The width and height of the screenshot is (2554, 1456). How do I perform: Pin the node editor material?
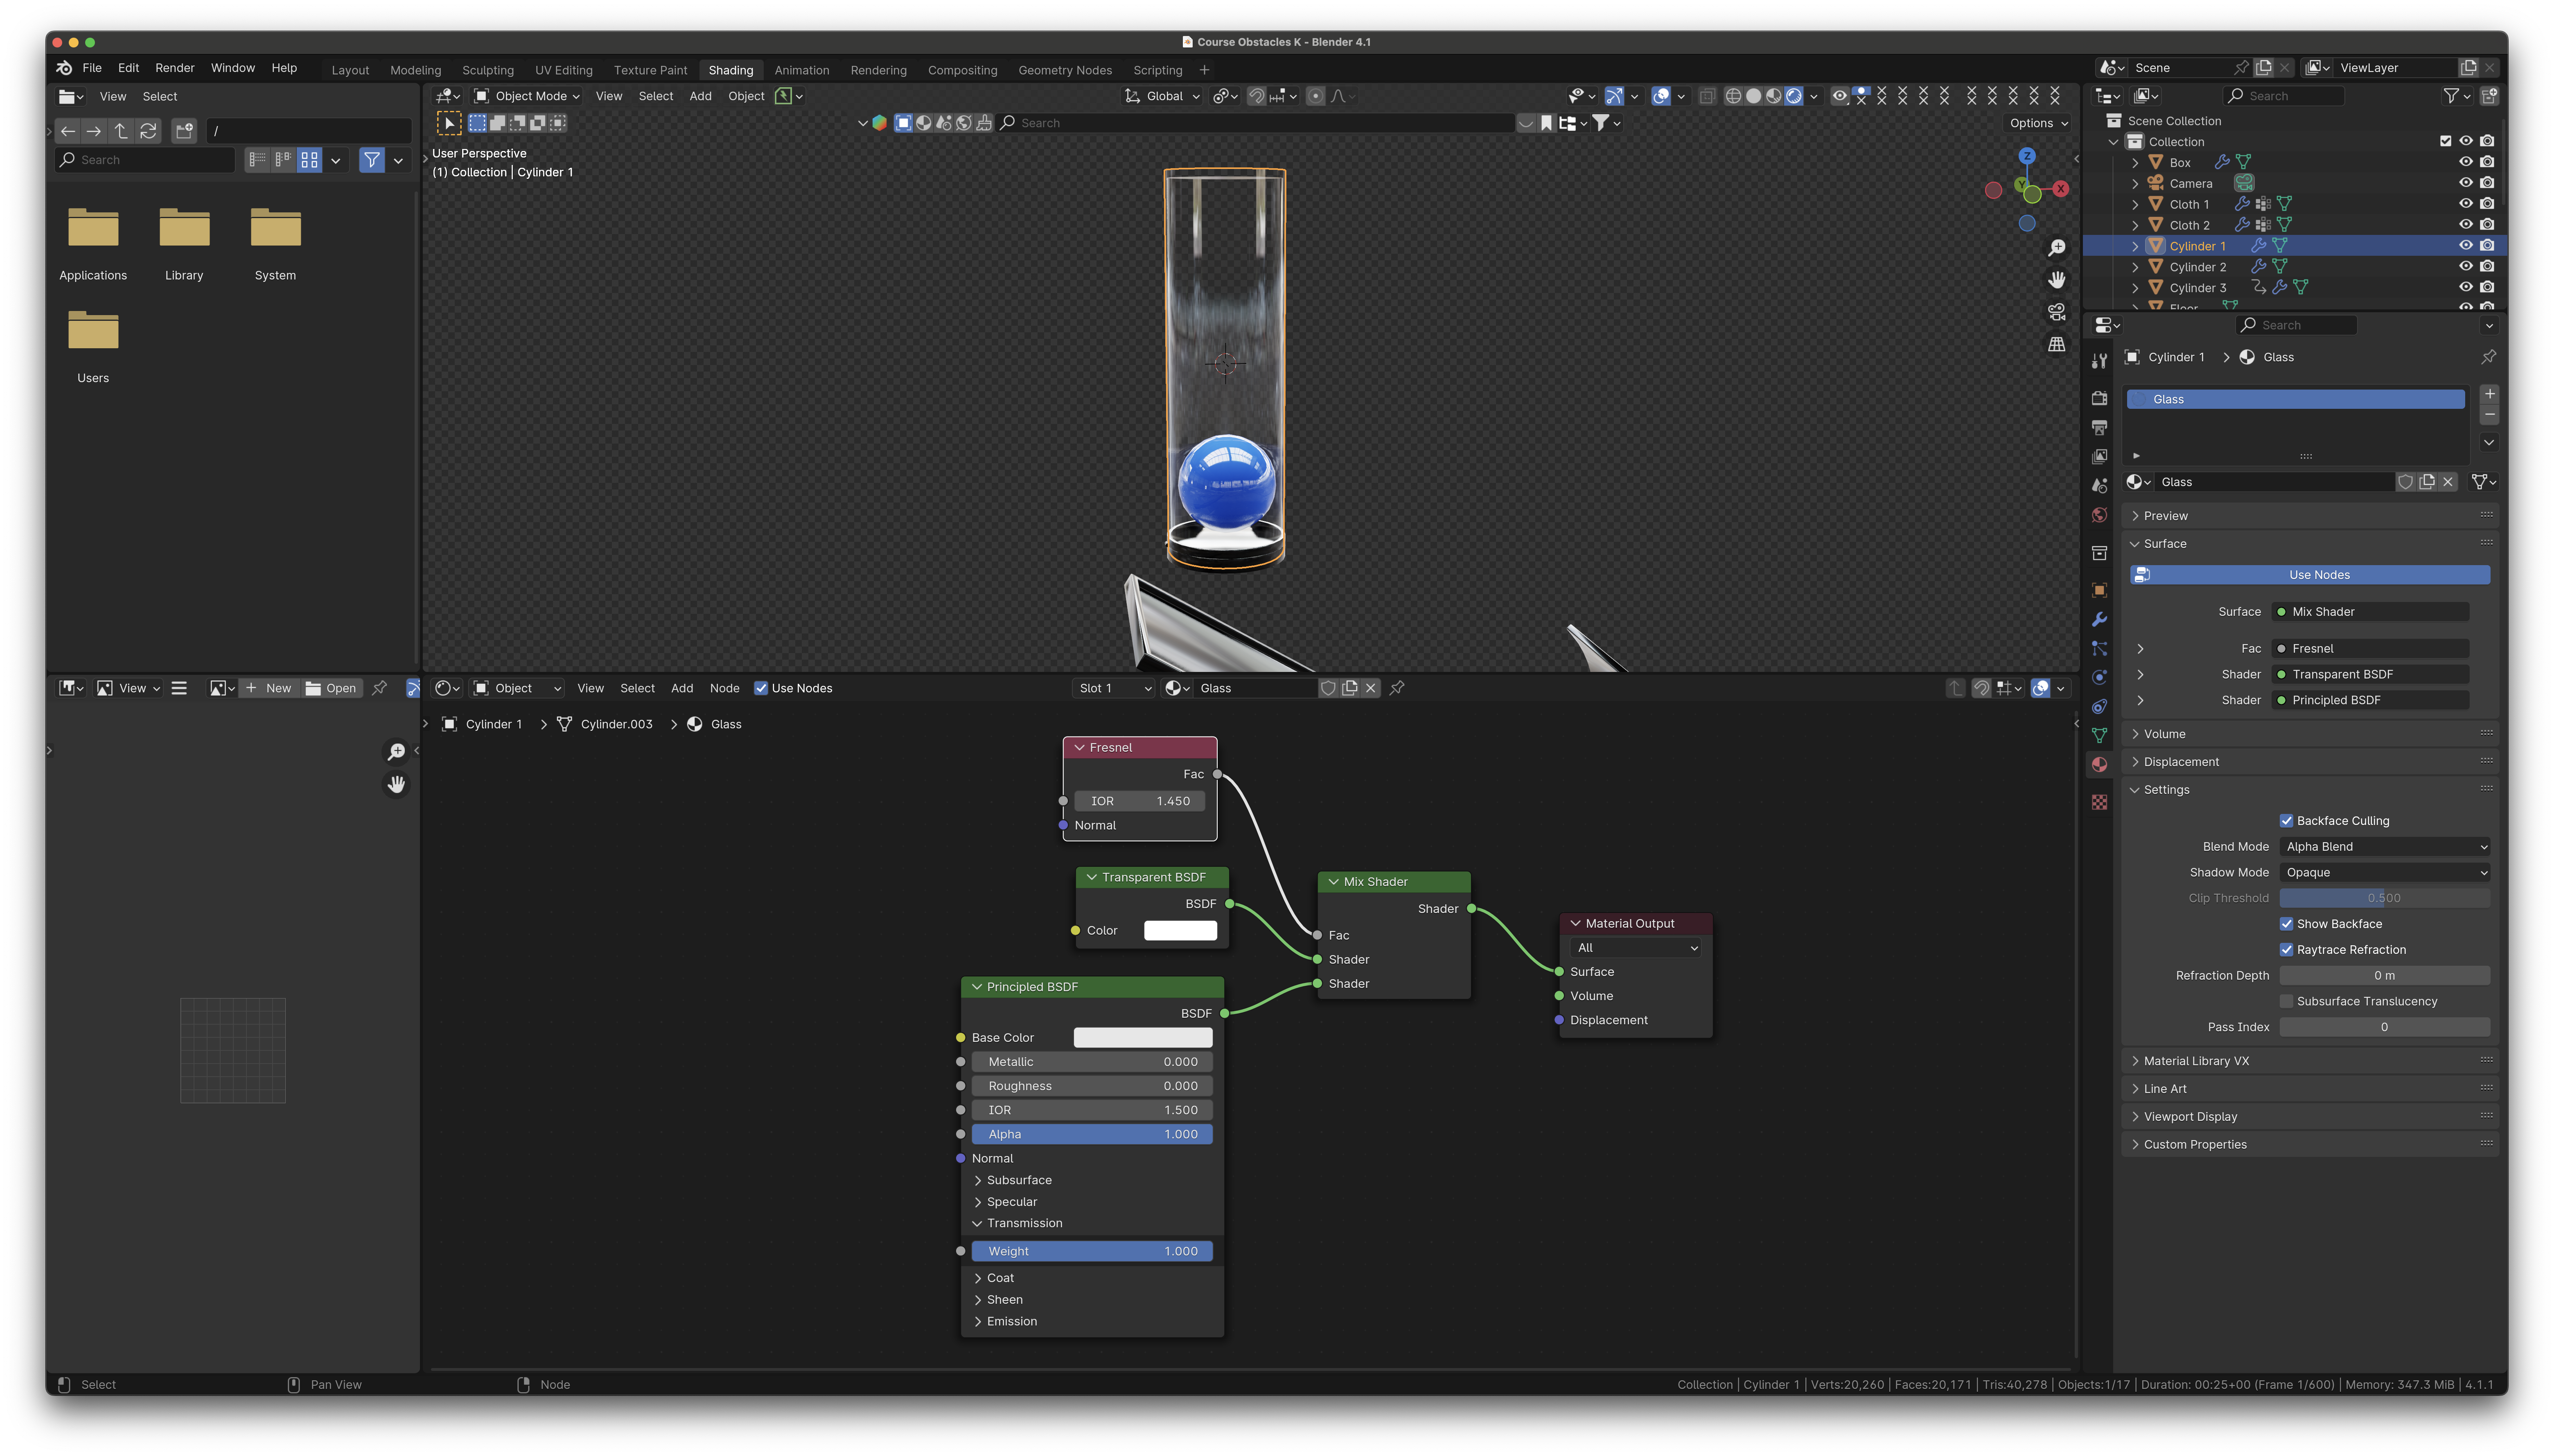point(1397,688)
